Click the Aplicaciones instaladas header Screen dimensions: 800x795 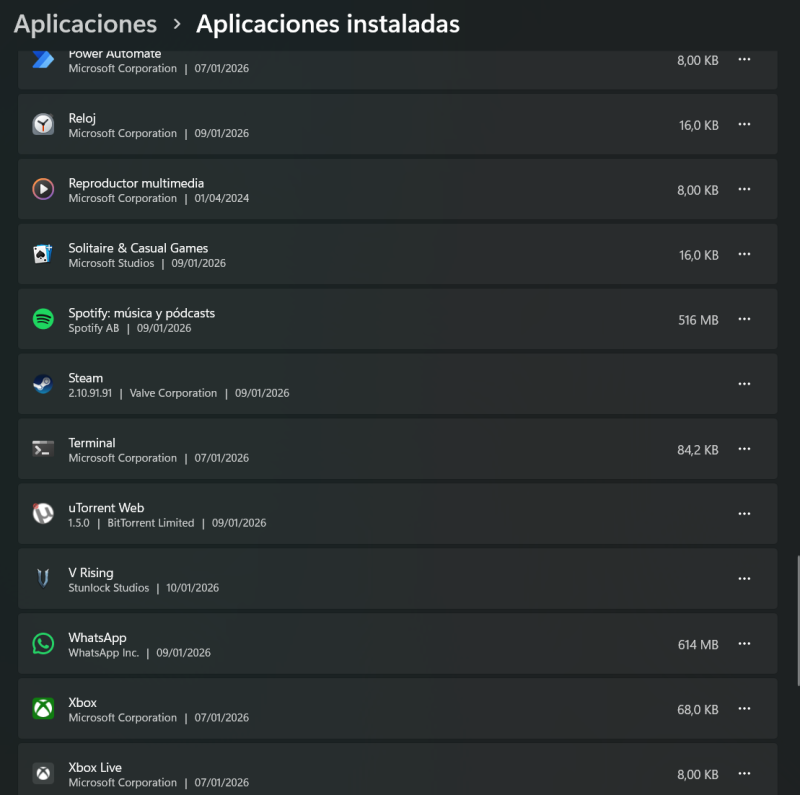[x=326, y=23]
